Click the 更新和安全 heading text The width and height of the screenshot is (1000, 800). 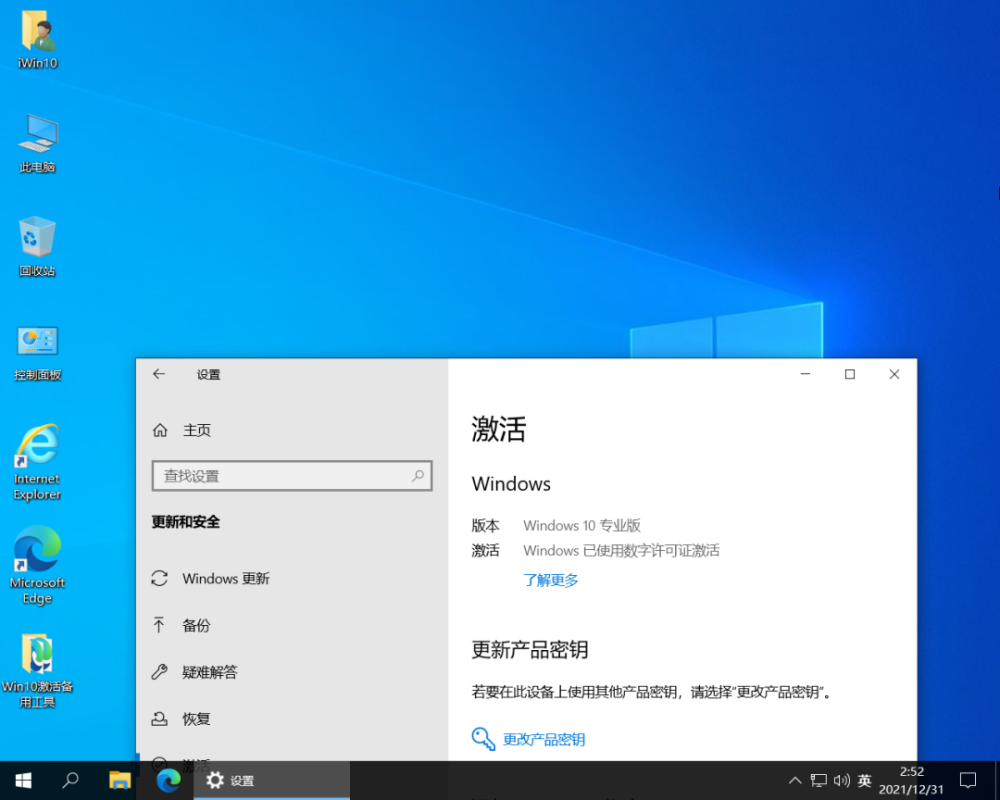click(186, 522)
